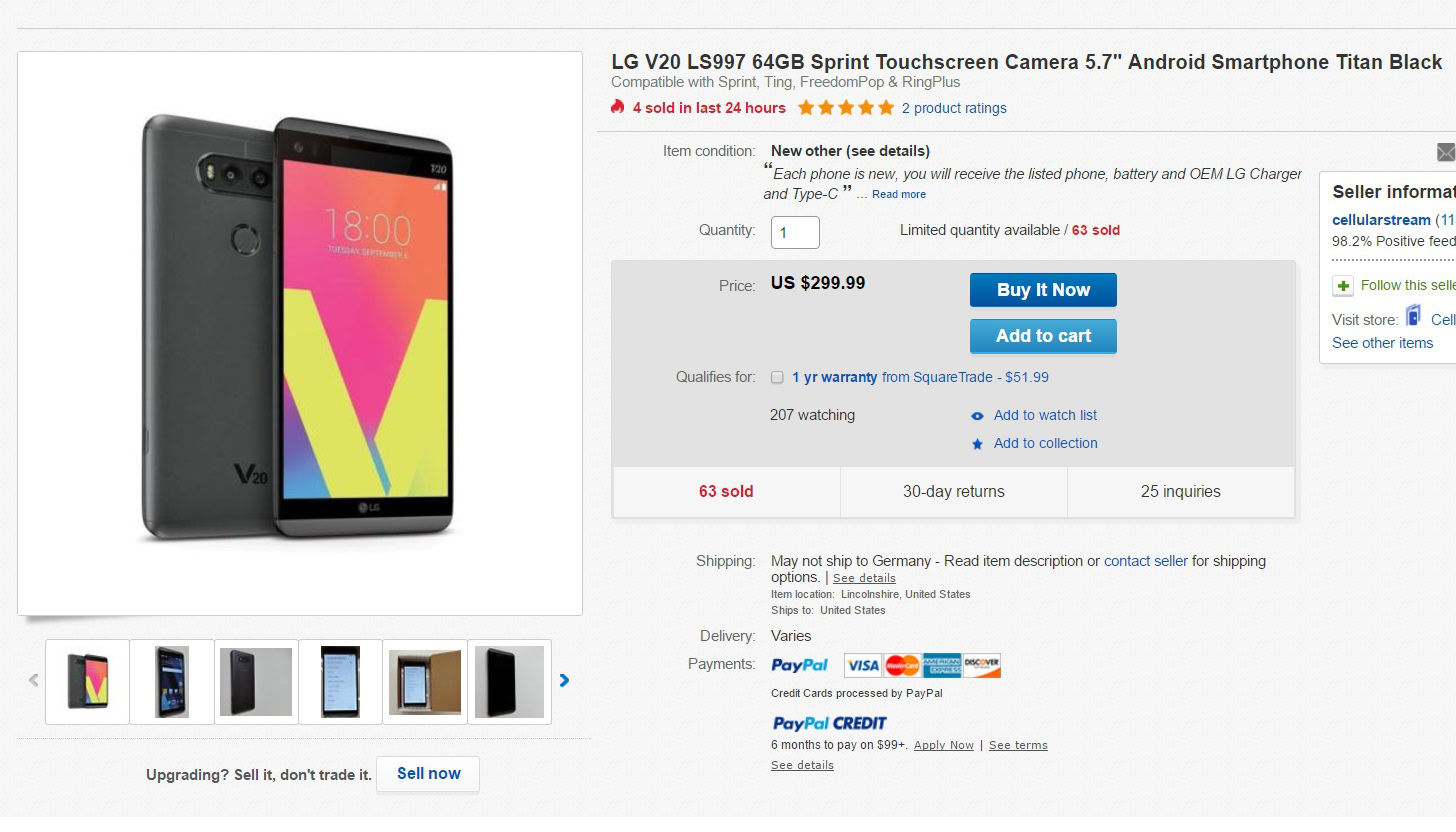Click the PayPal logo under Payments
Viewport: 1456px width, 832px height.
[x=799, y=665]
